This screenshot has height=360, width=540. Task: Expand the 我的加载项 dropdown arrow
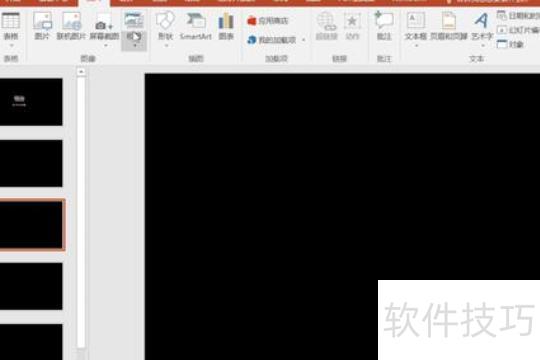303,40
